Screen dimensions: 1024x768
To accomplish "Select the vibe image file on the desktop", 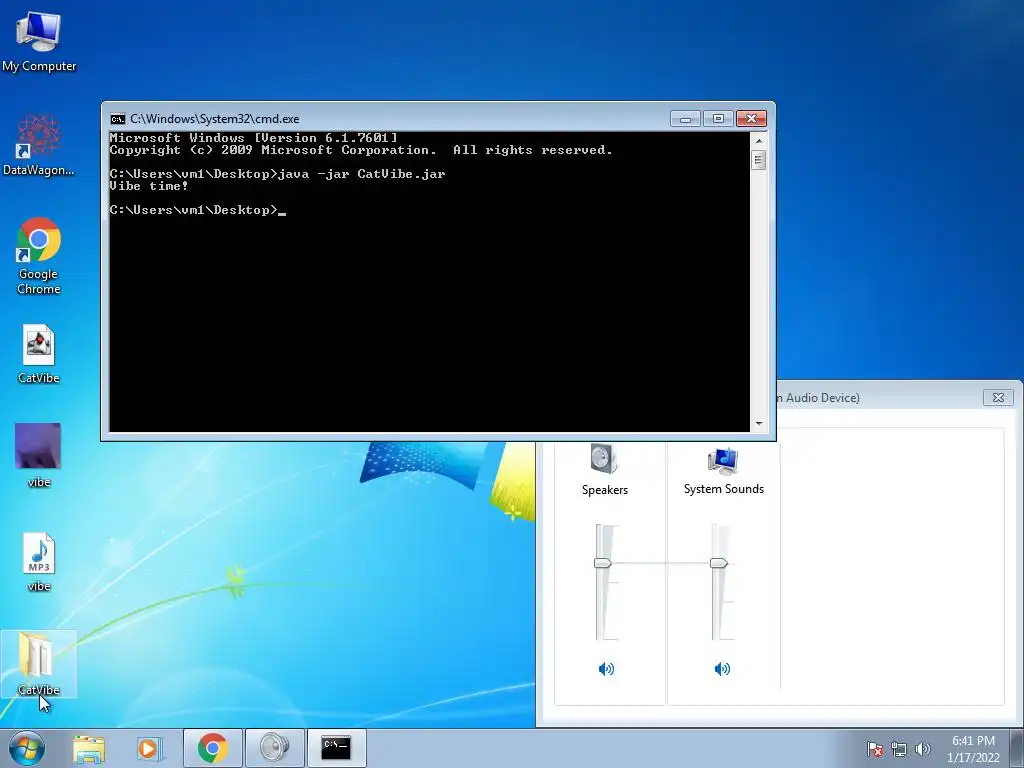I will tap(39, 455).
